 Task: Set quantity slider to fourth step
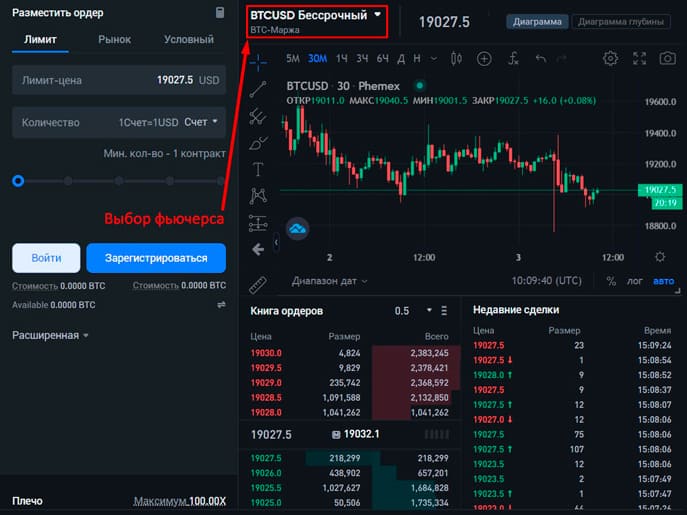click(170, 181)
